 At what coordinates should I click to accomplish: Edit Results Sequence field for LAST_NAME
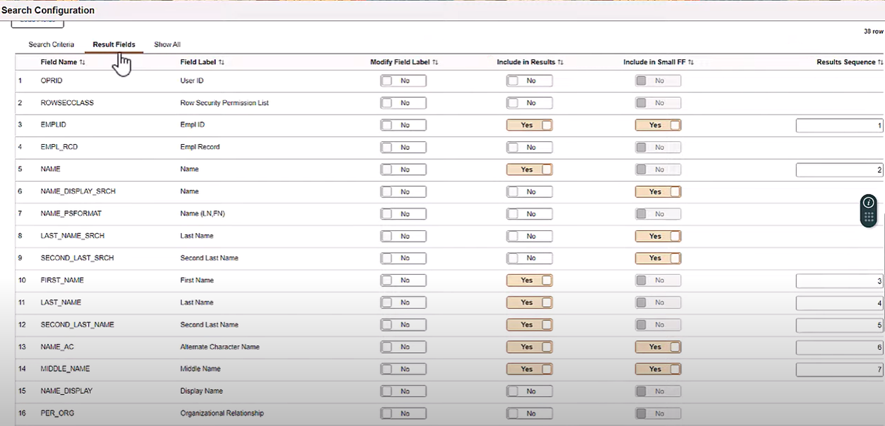840,303
